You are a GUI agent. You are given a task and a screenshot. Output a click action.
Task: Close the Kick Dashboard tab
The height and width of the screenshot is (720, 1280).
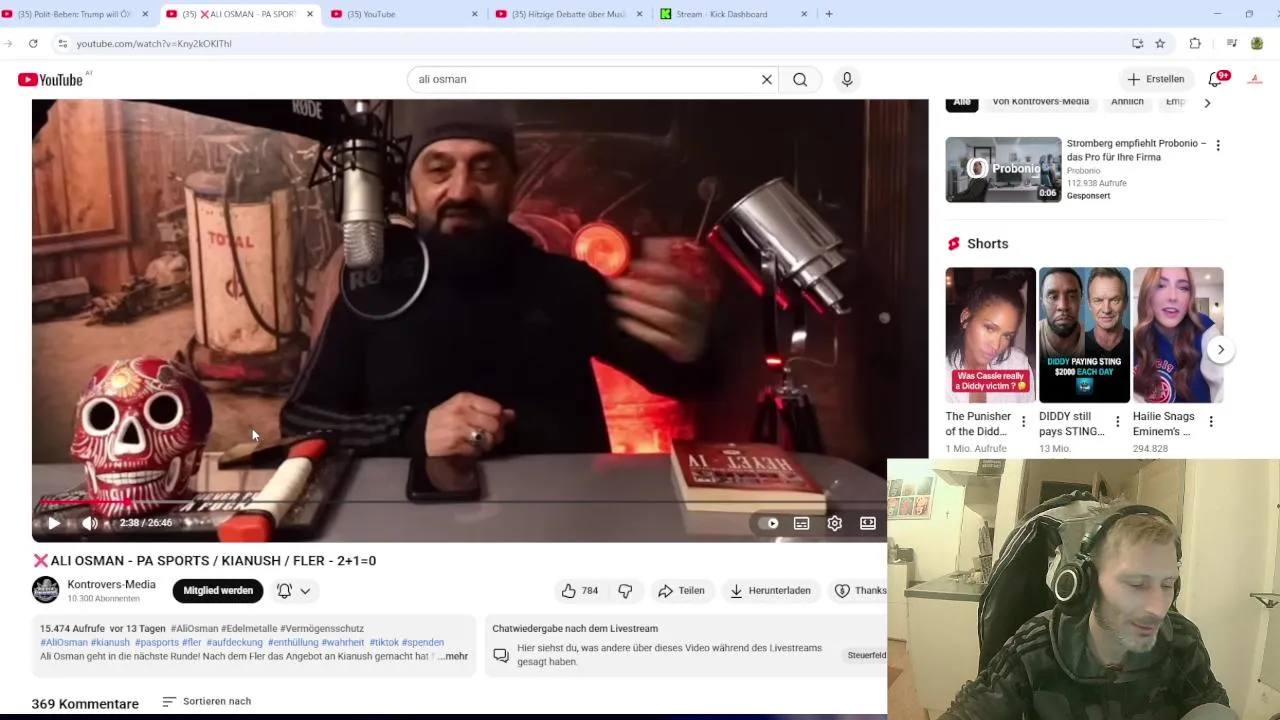(x=804, y=14)
